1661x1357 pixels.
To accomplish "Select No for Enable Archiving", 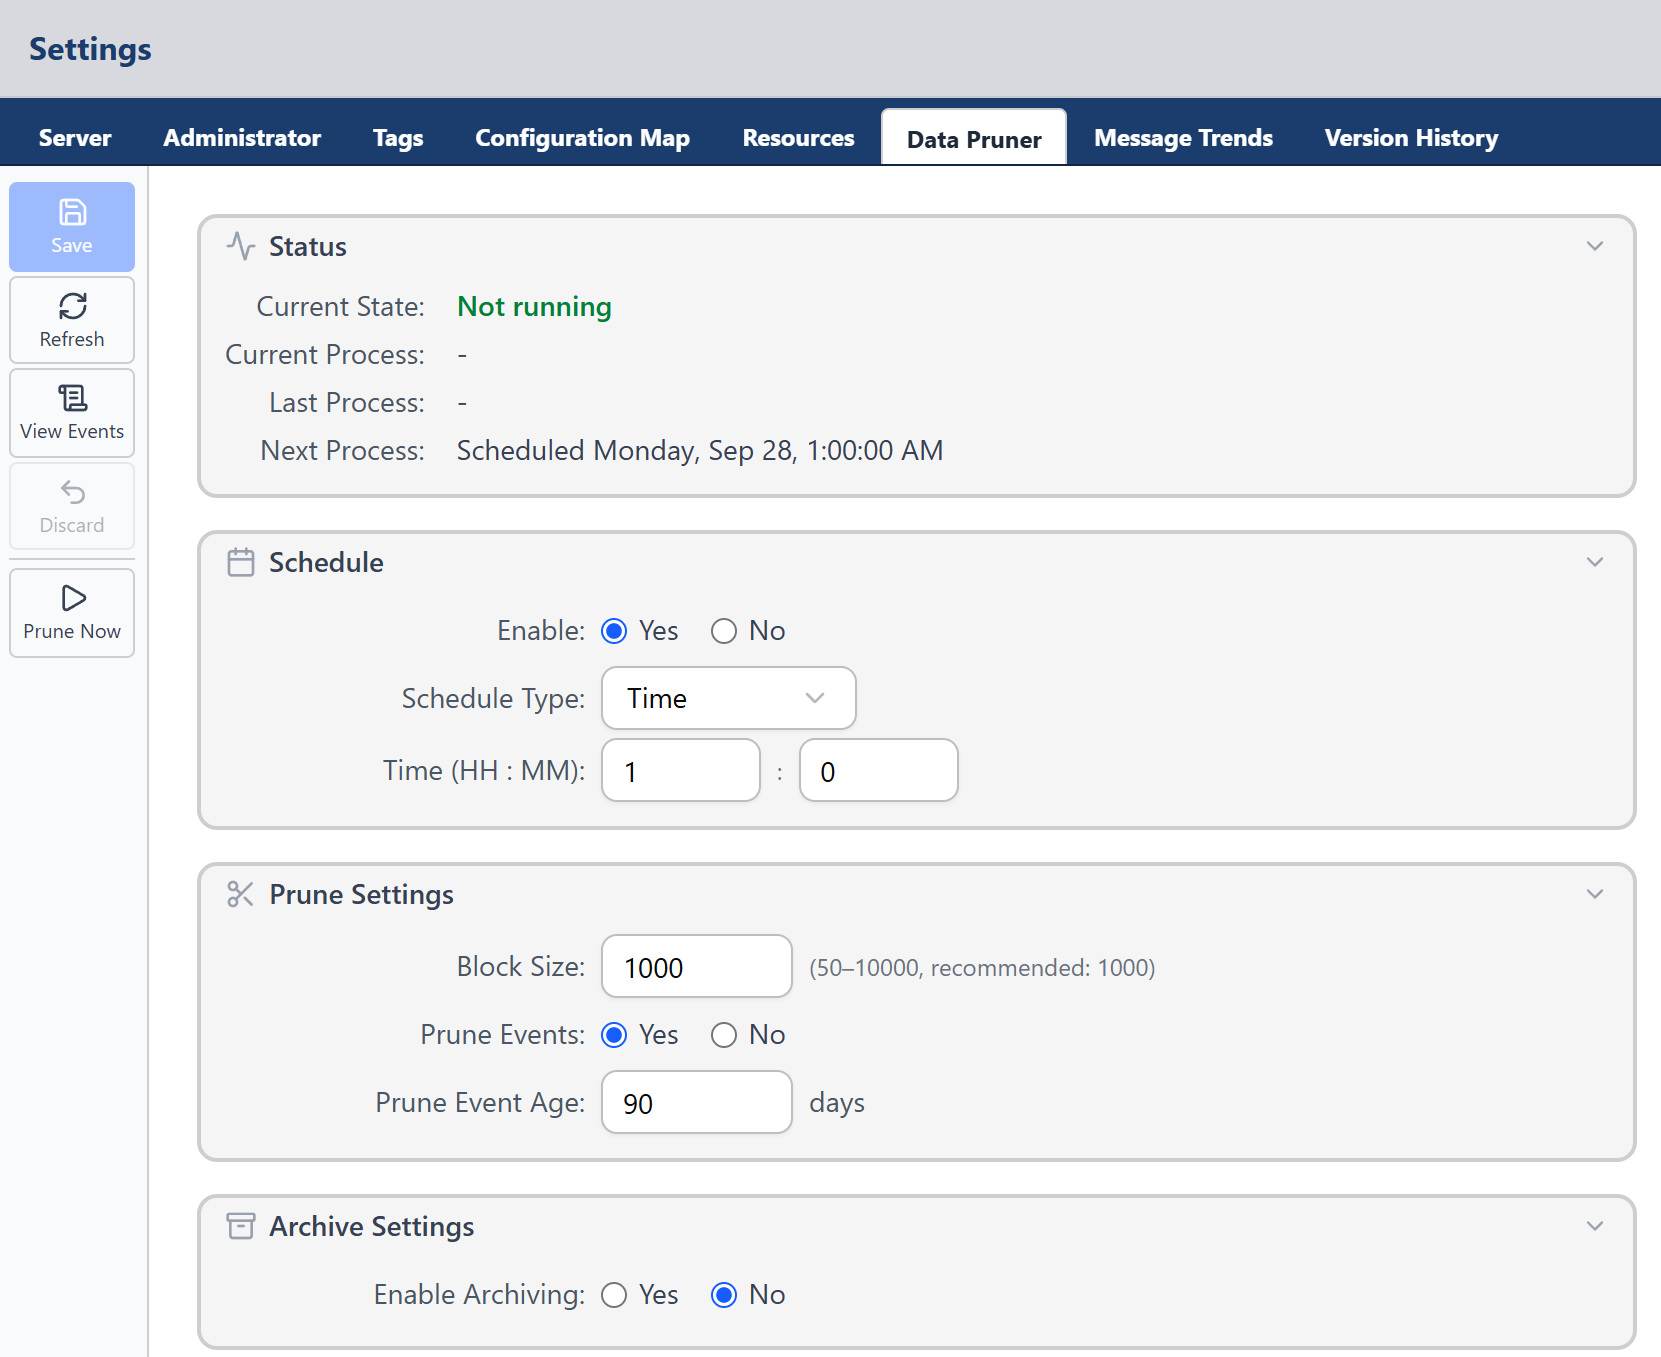I will pos(724,1295).
